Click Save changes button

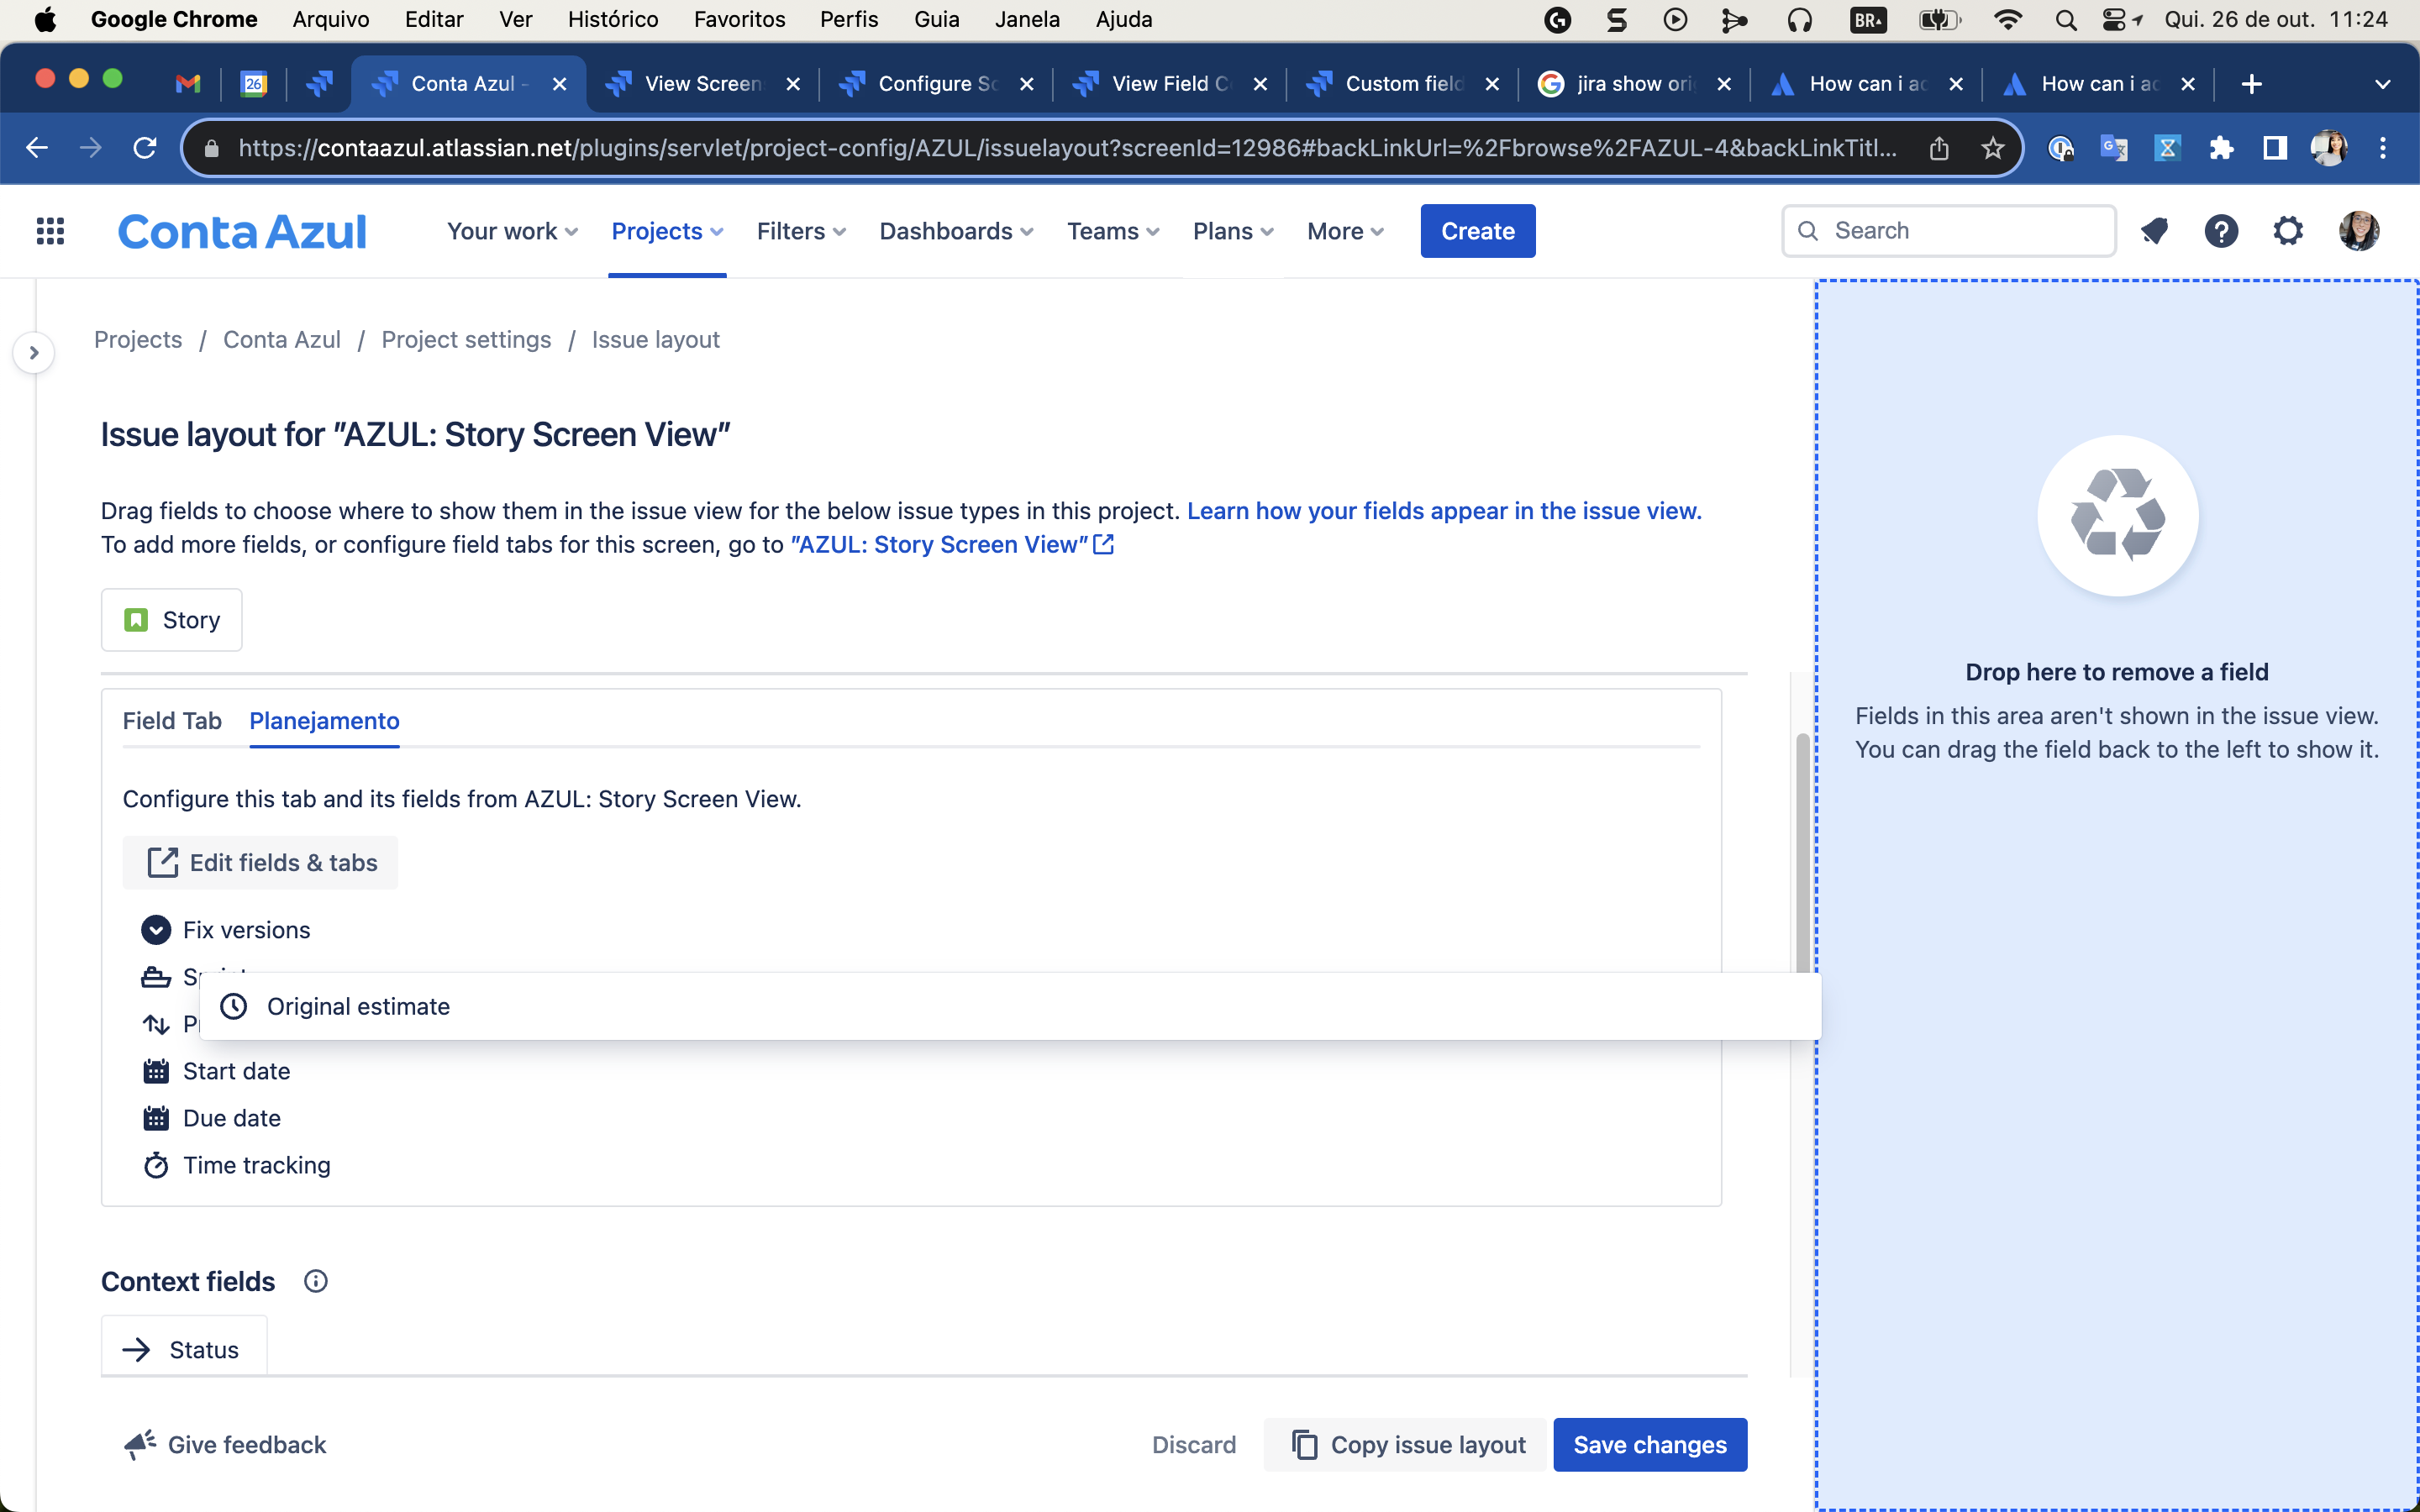pos(1649,1444)
